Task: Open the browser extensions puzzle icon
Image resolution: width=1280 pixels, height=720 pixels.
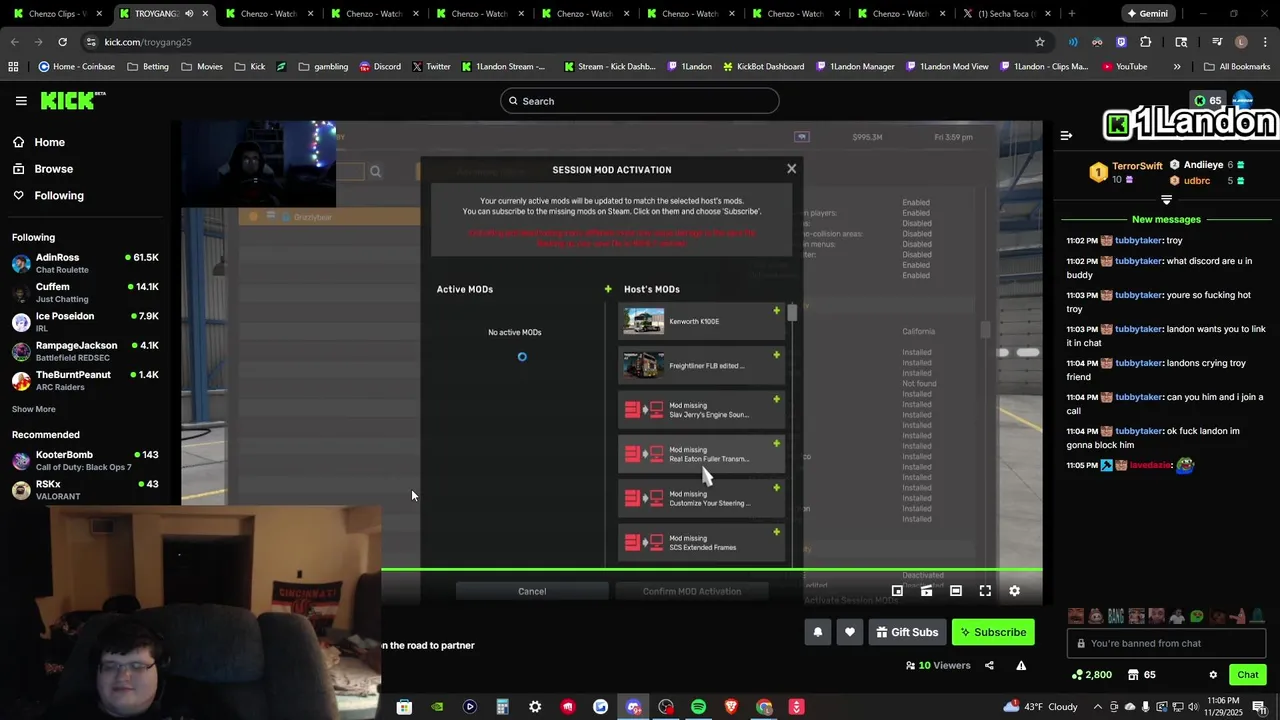Action: pos(1146,42)
